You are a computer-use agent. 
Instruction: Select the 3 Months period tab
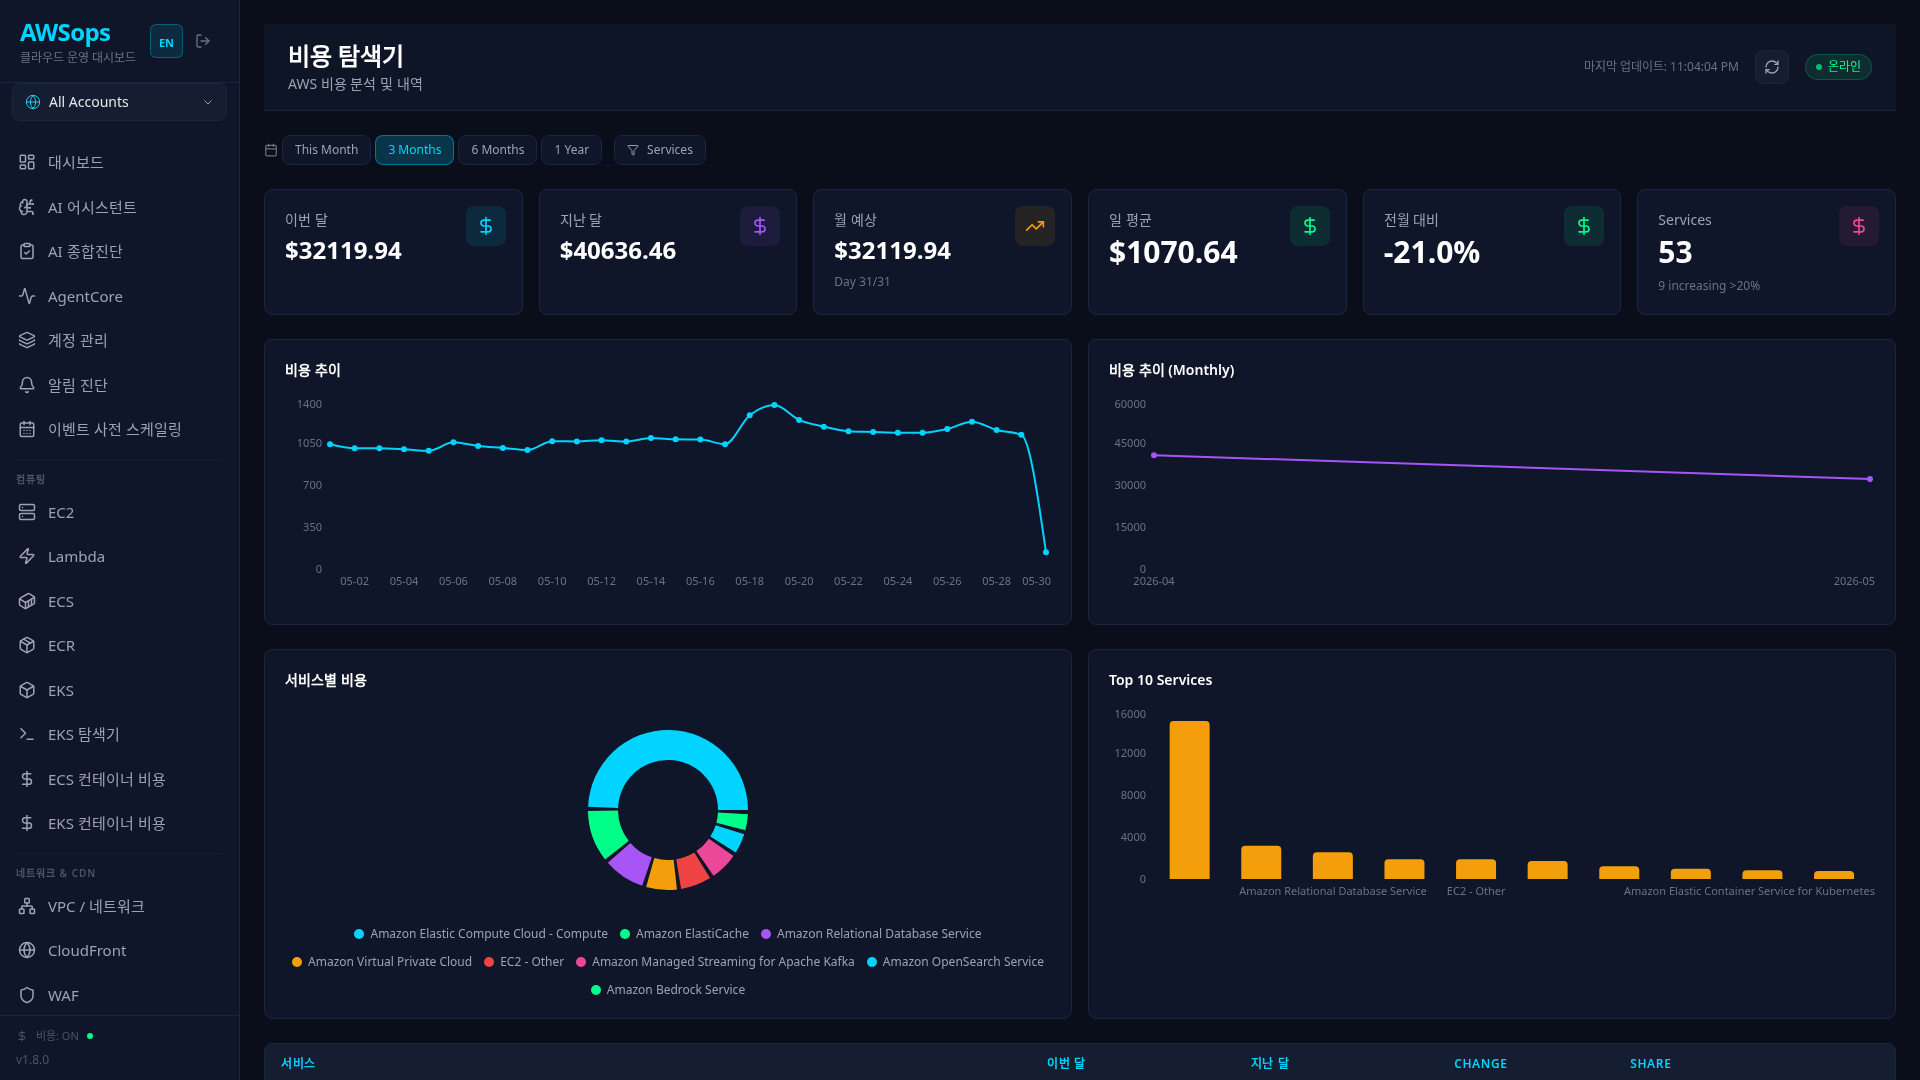click(414, 150)
